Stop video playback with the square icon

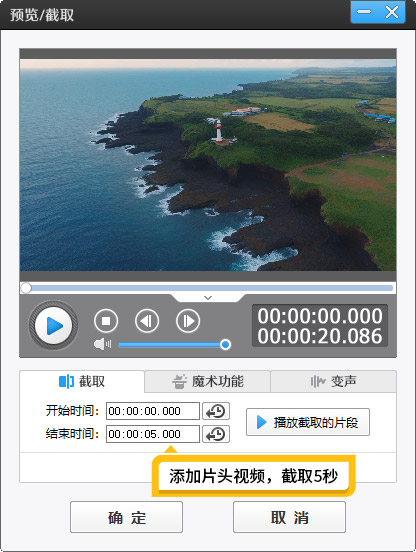pyautogui.click(x=106, y=321)
